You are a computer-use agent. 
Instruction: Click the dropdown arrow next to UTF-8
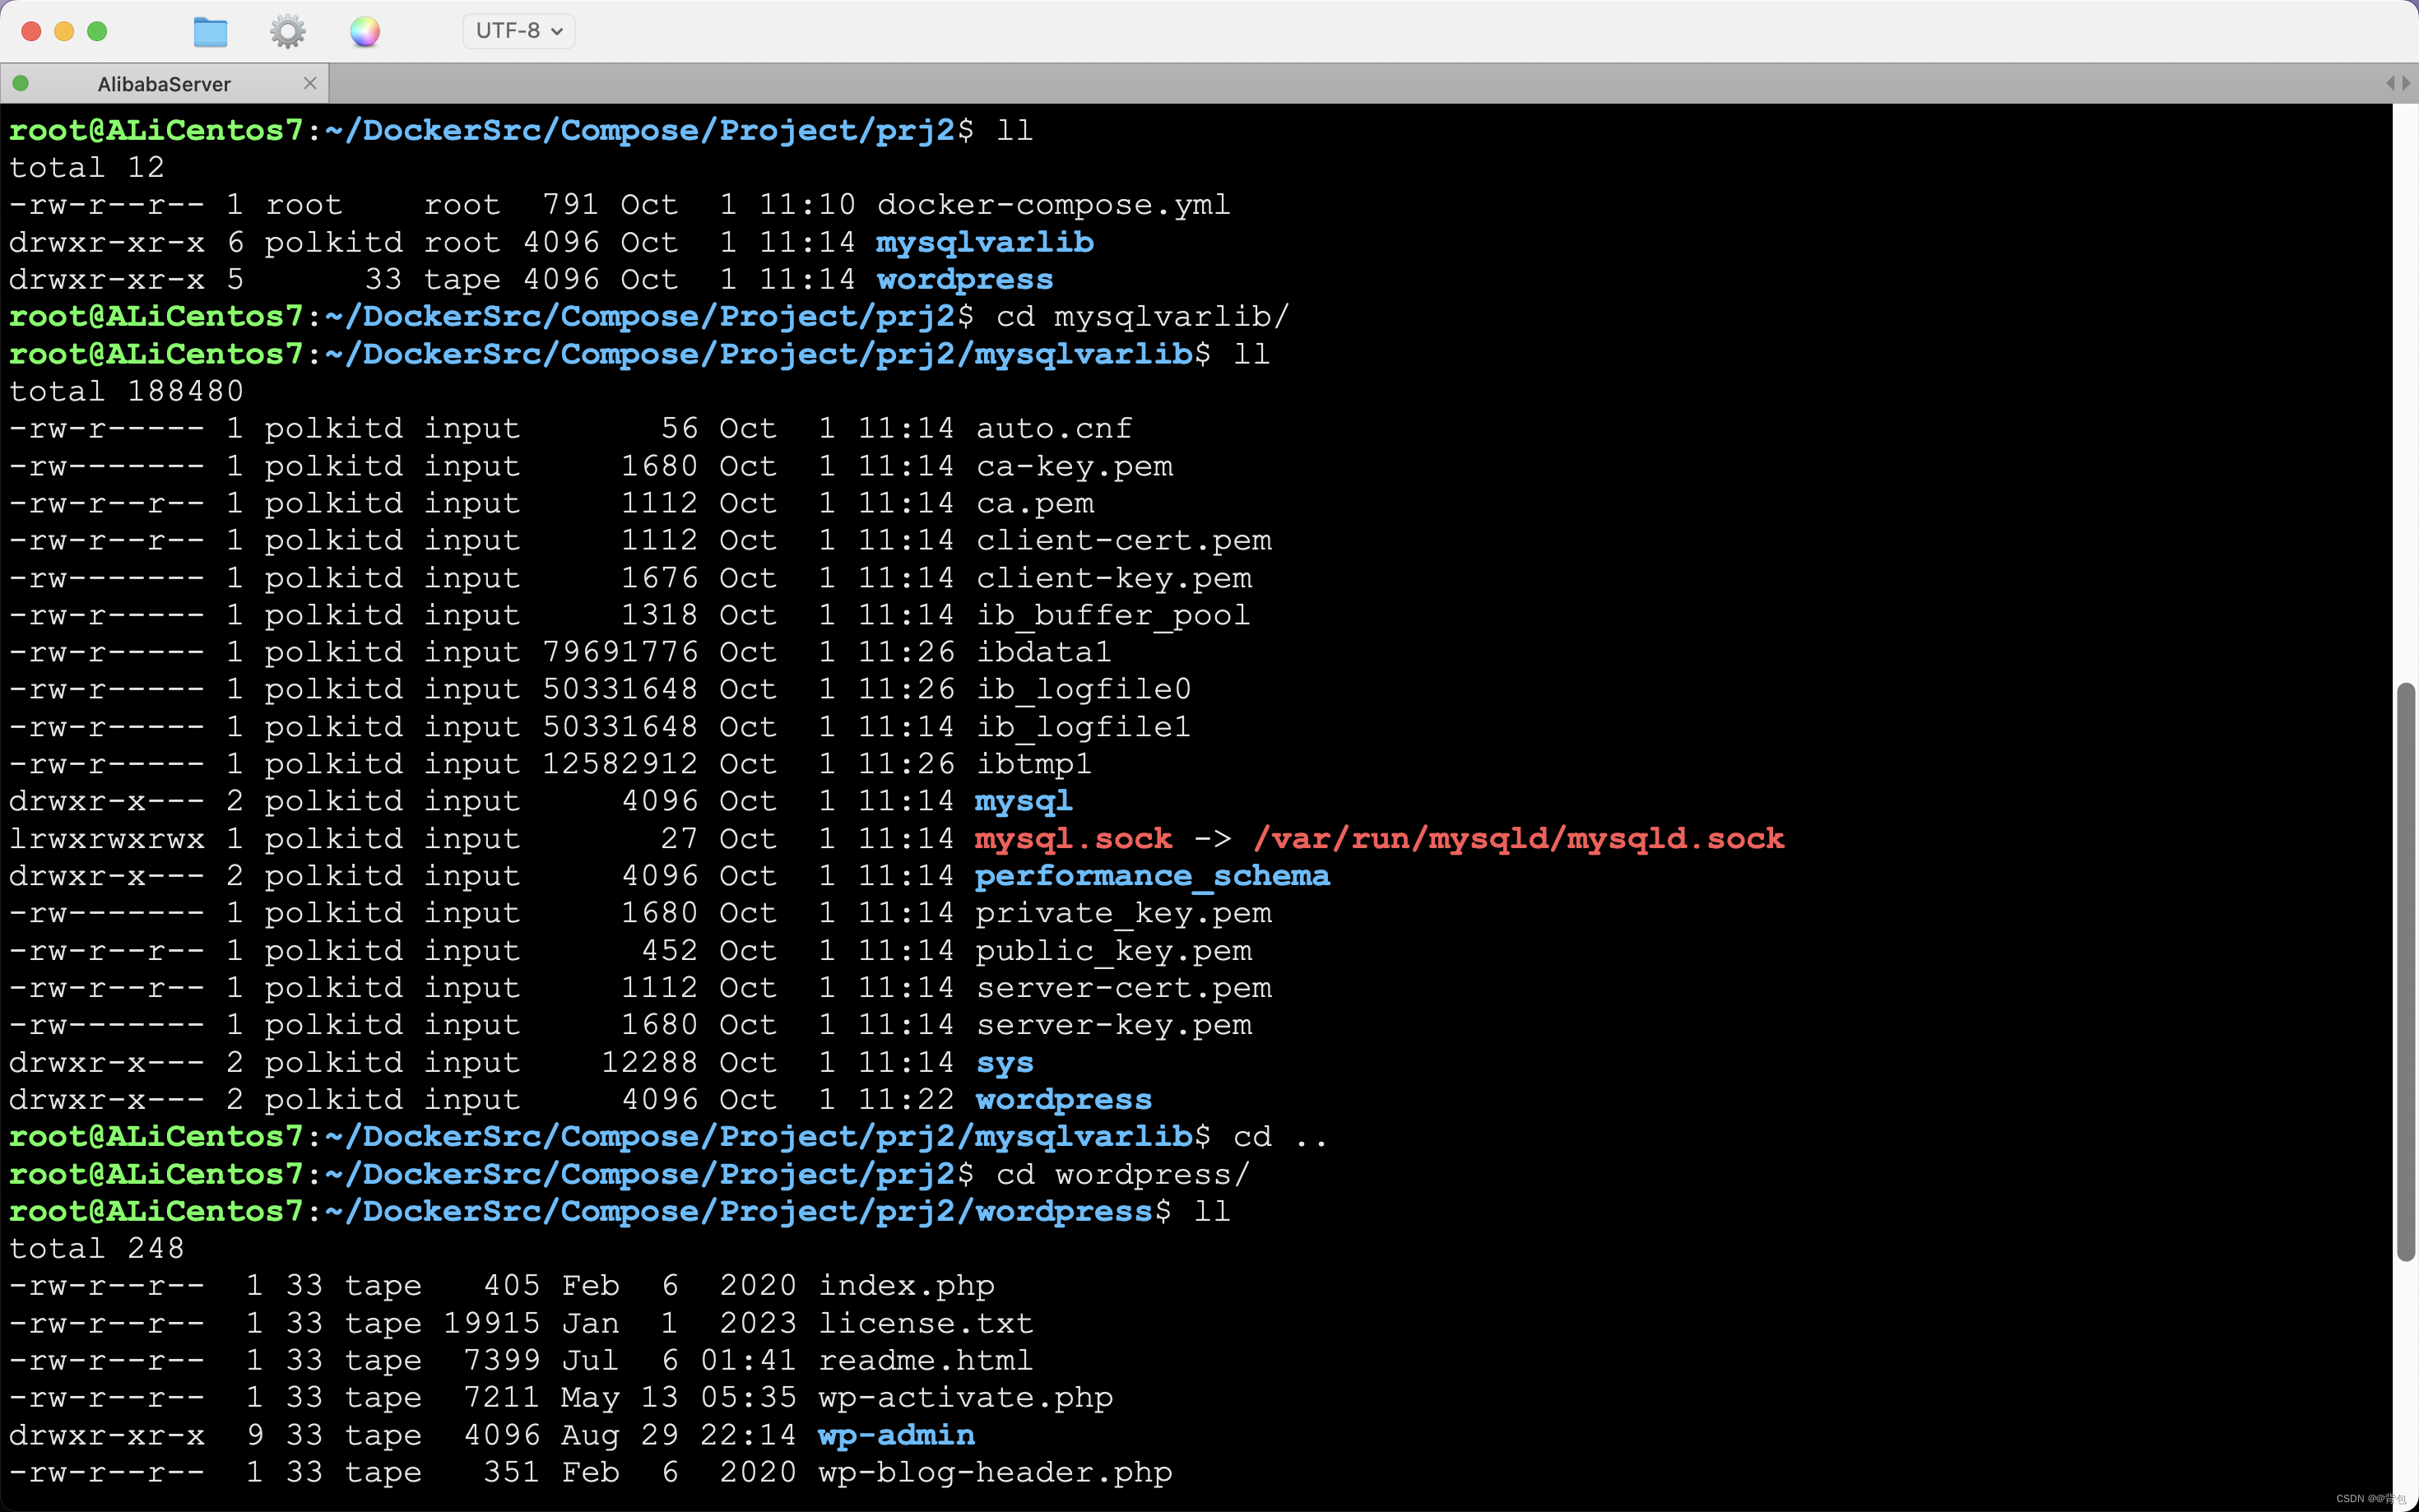point(571,31)
